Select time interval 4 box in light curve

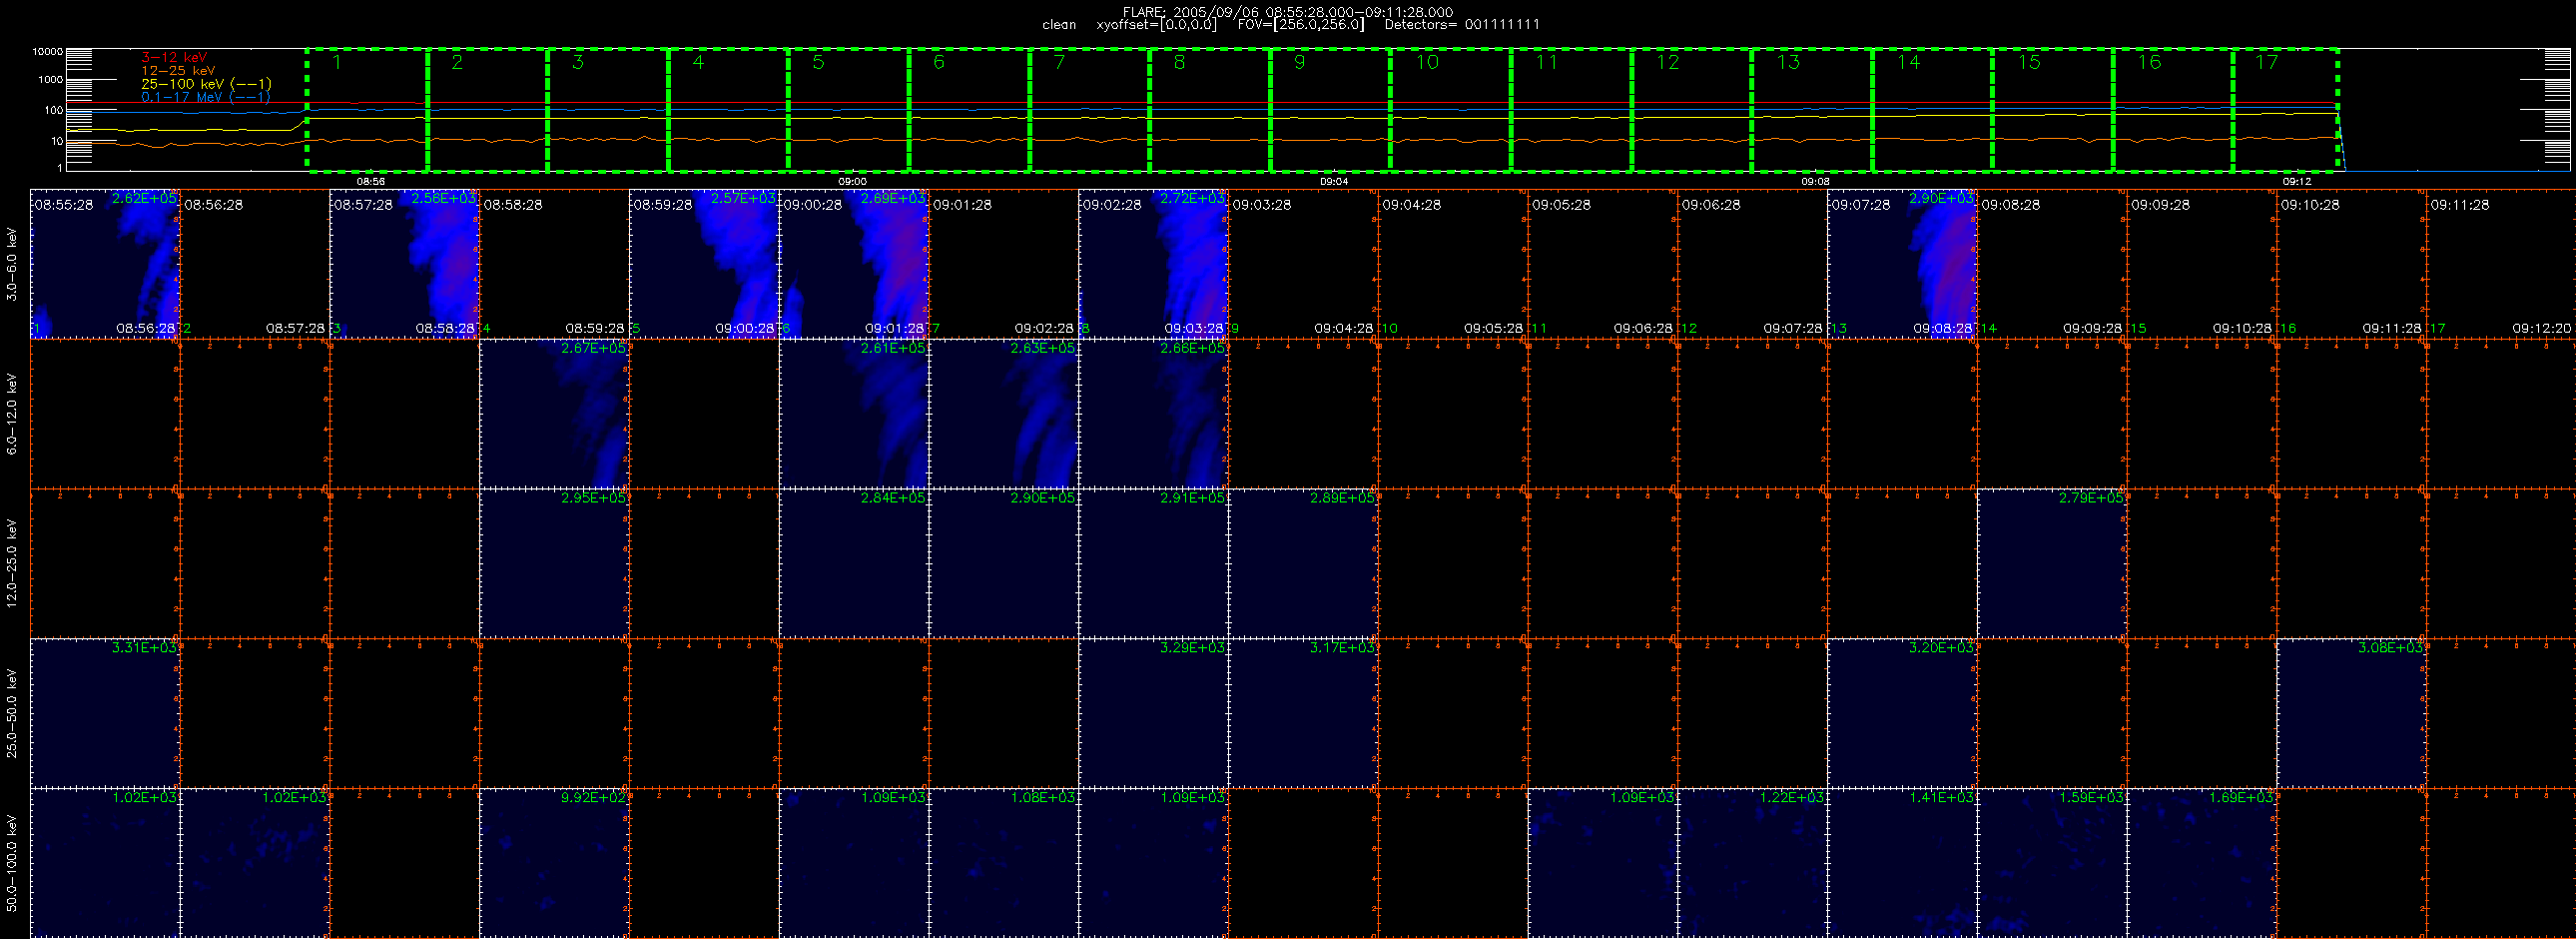click(x=728, y=110)
